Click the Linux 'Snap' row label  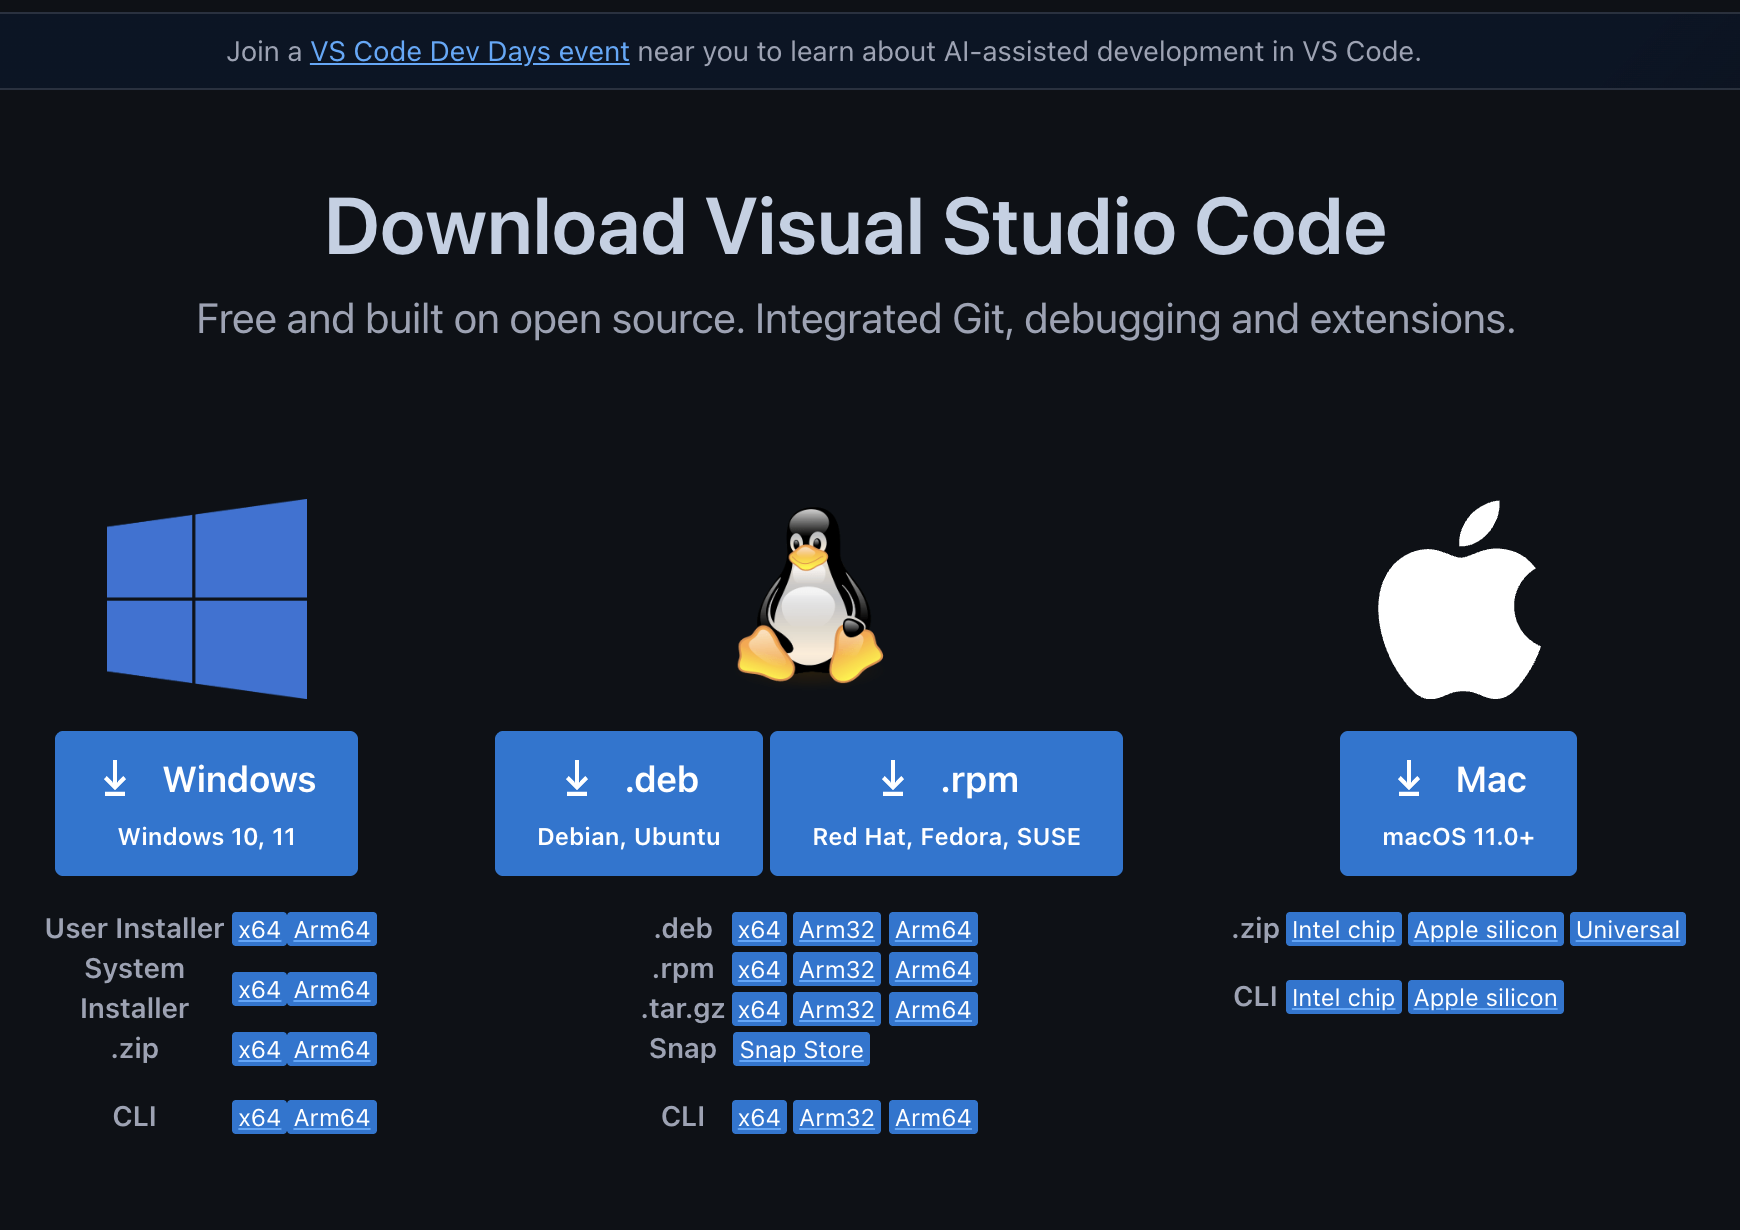click(x=683, y=1048)
